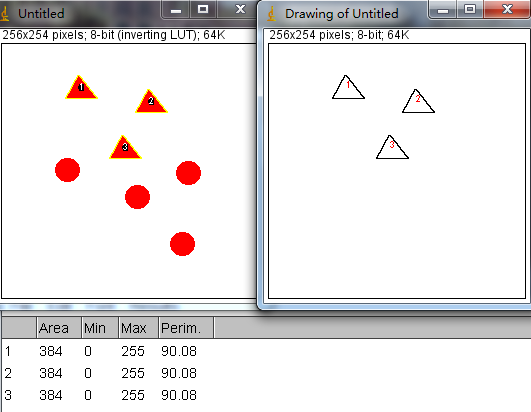
Task: Click Perim. value 90.08 in row 2
Action: 179,373
